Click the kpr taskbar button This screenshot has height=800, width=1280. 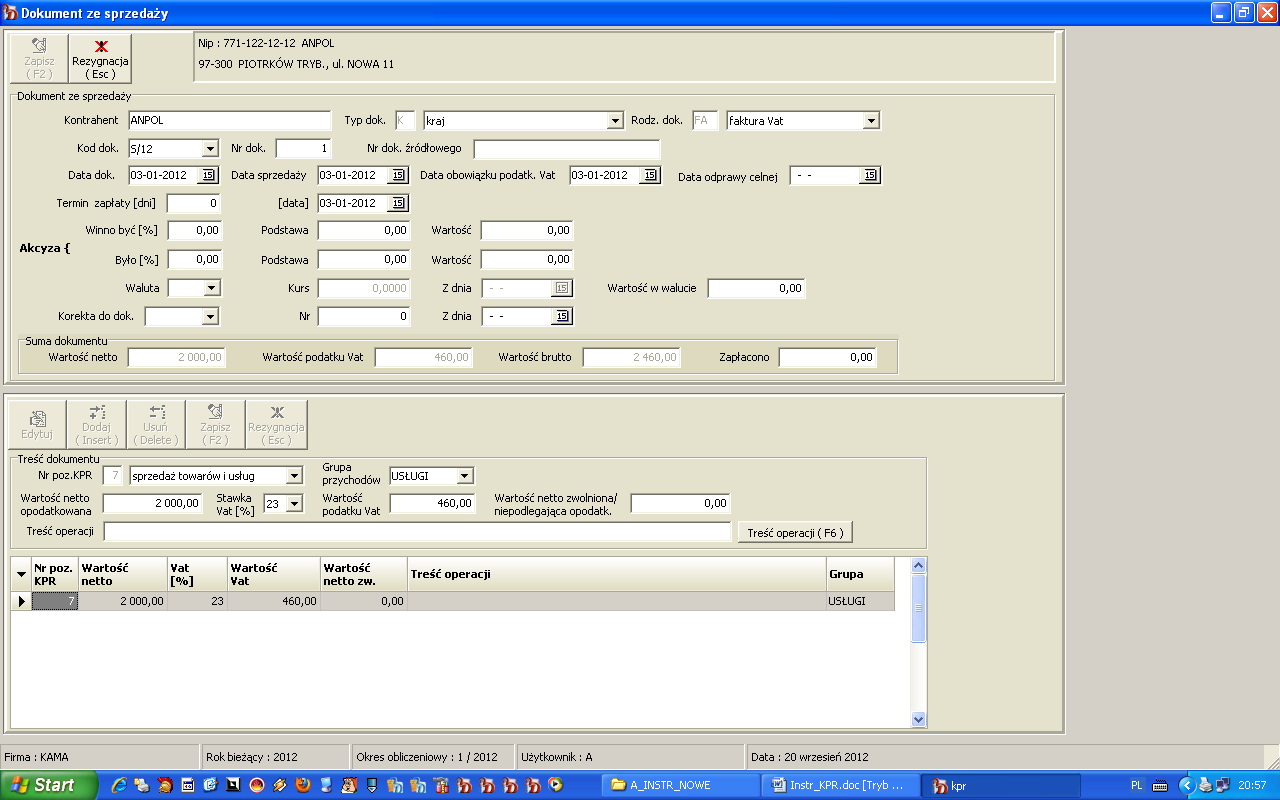point(1003,785)
